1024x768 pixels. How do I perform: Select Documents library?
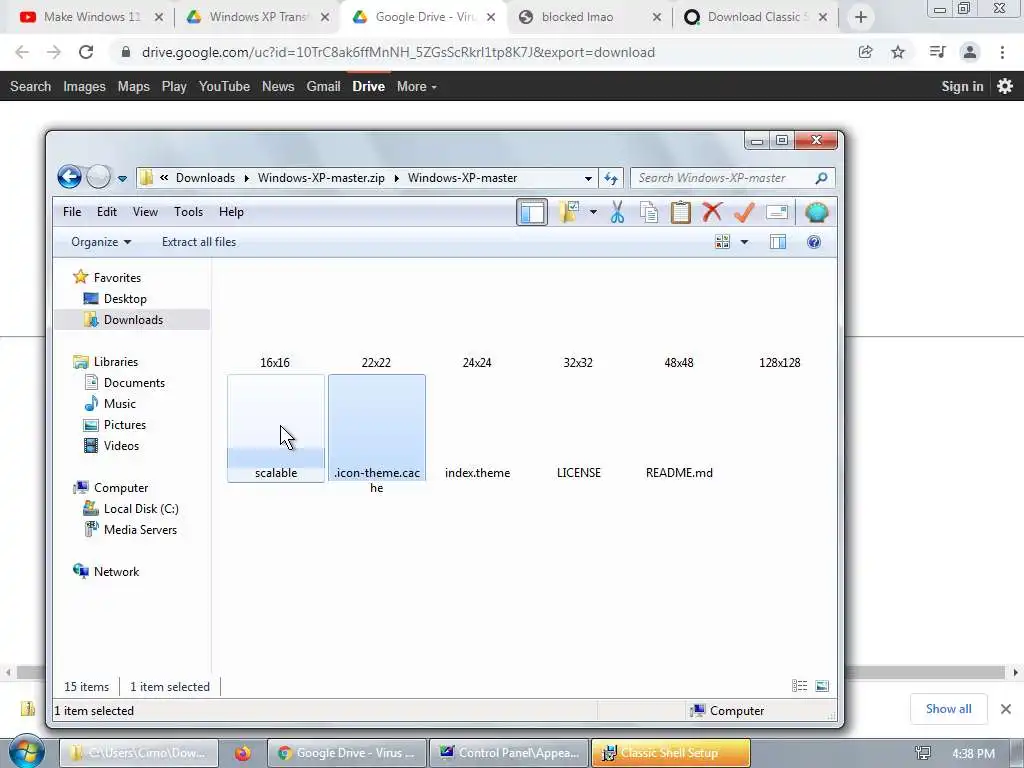[x=134, y=383]
